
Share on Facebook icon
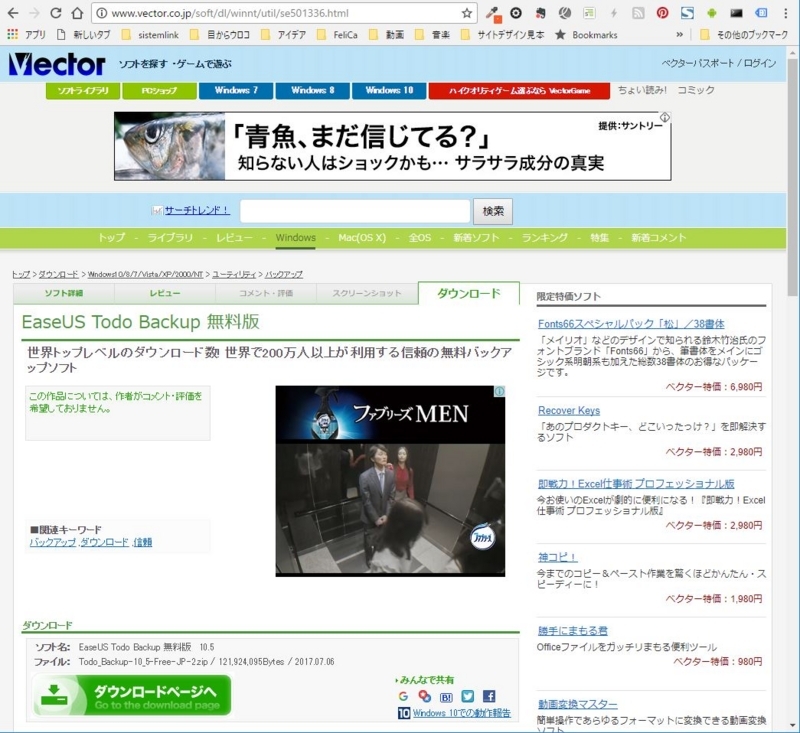(x=489, y=696)
